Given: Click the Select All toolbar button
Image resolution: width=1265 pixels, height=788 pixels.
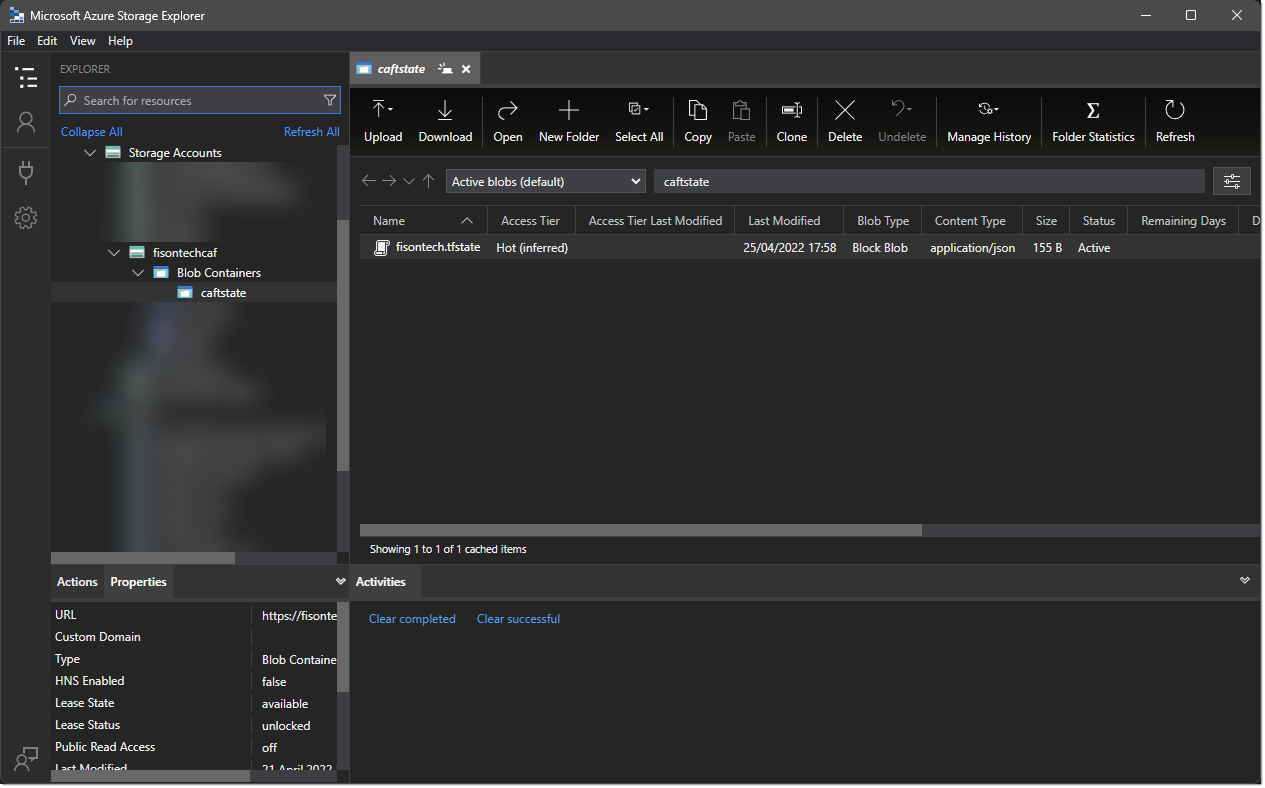Looking at the screenshot, I should click(x=639, y=122).
